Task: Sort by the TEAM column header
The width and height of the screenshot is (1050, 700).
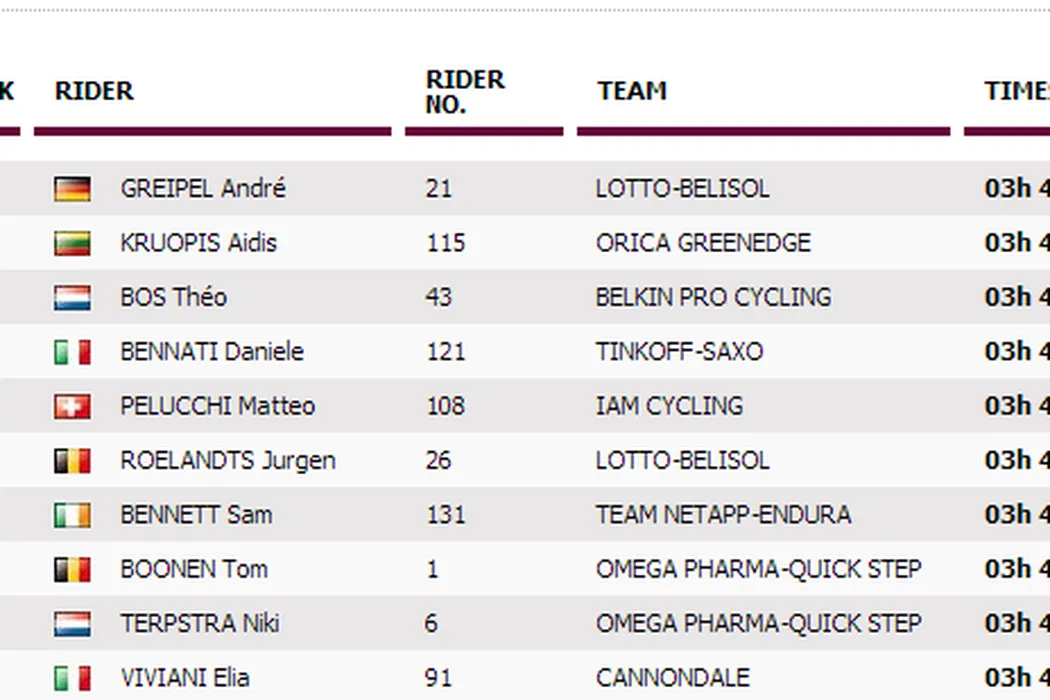Action: click(632, 91)
